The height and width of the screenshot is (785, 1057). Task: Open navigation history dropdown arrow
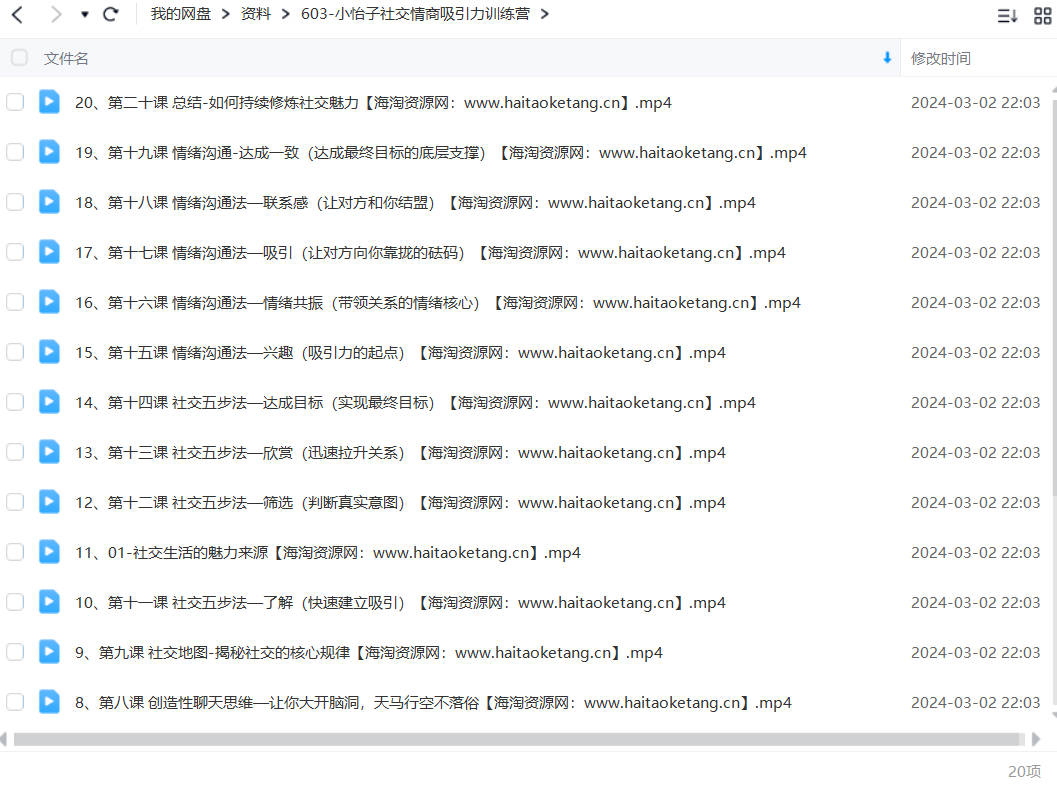(x=84, y=14)
